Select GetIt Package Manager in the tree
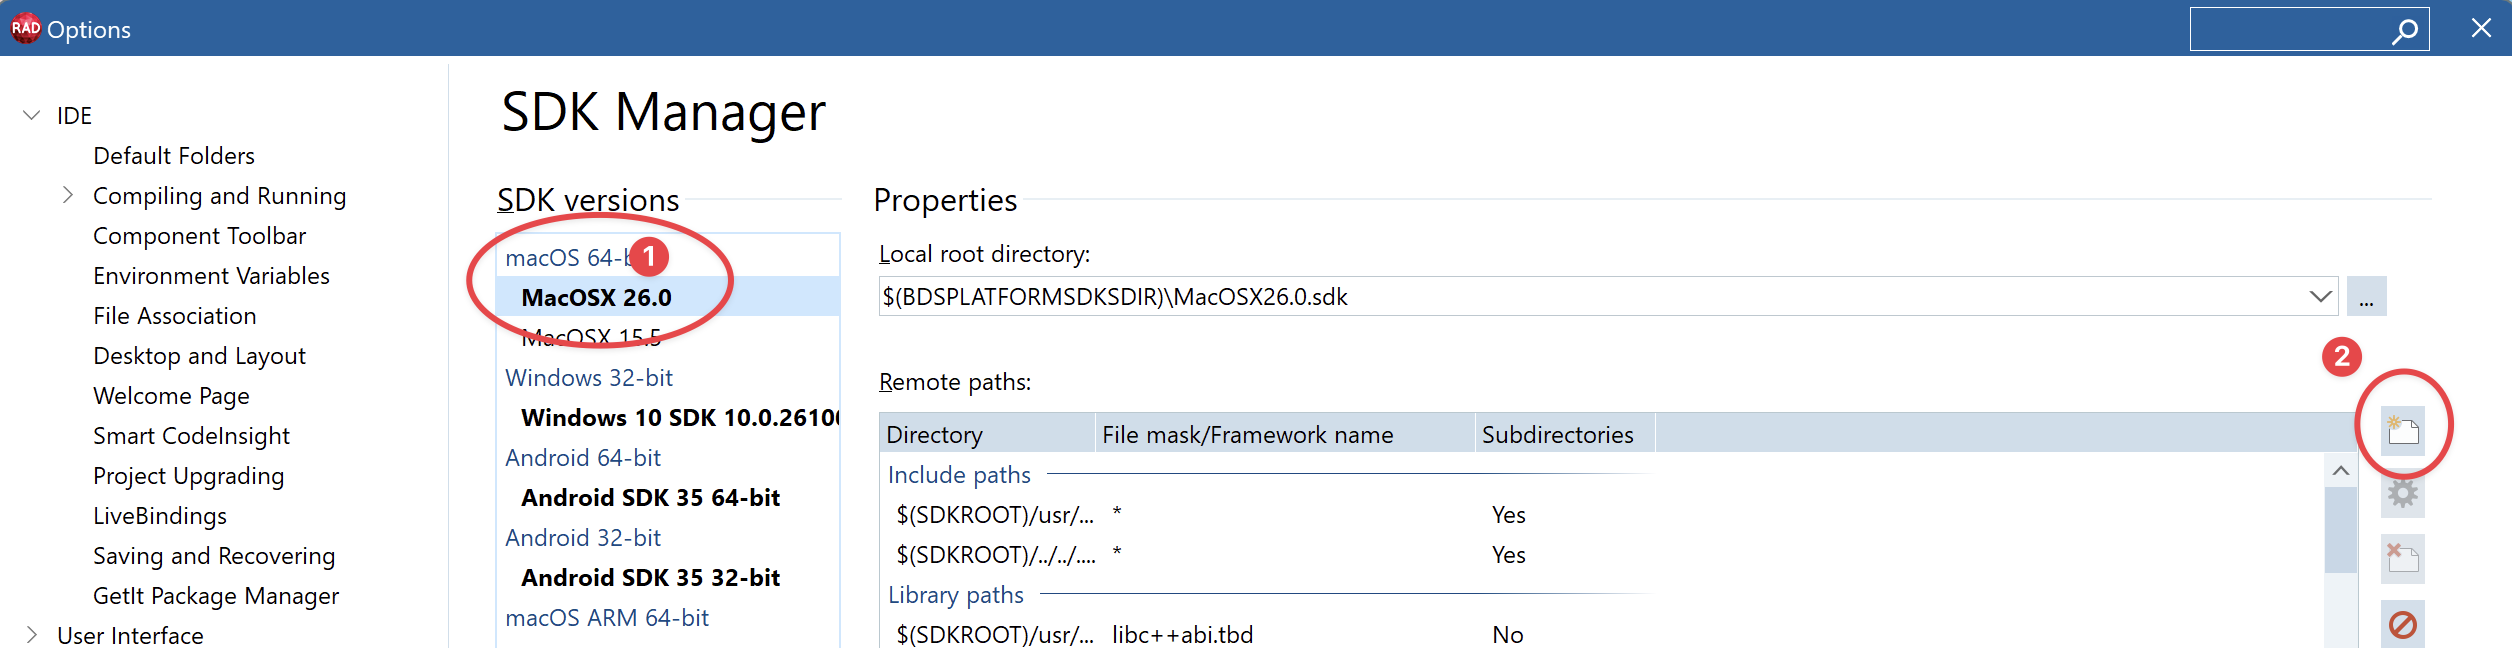This screenshot has width=2512, height=648. click(x=216, y=596)
